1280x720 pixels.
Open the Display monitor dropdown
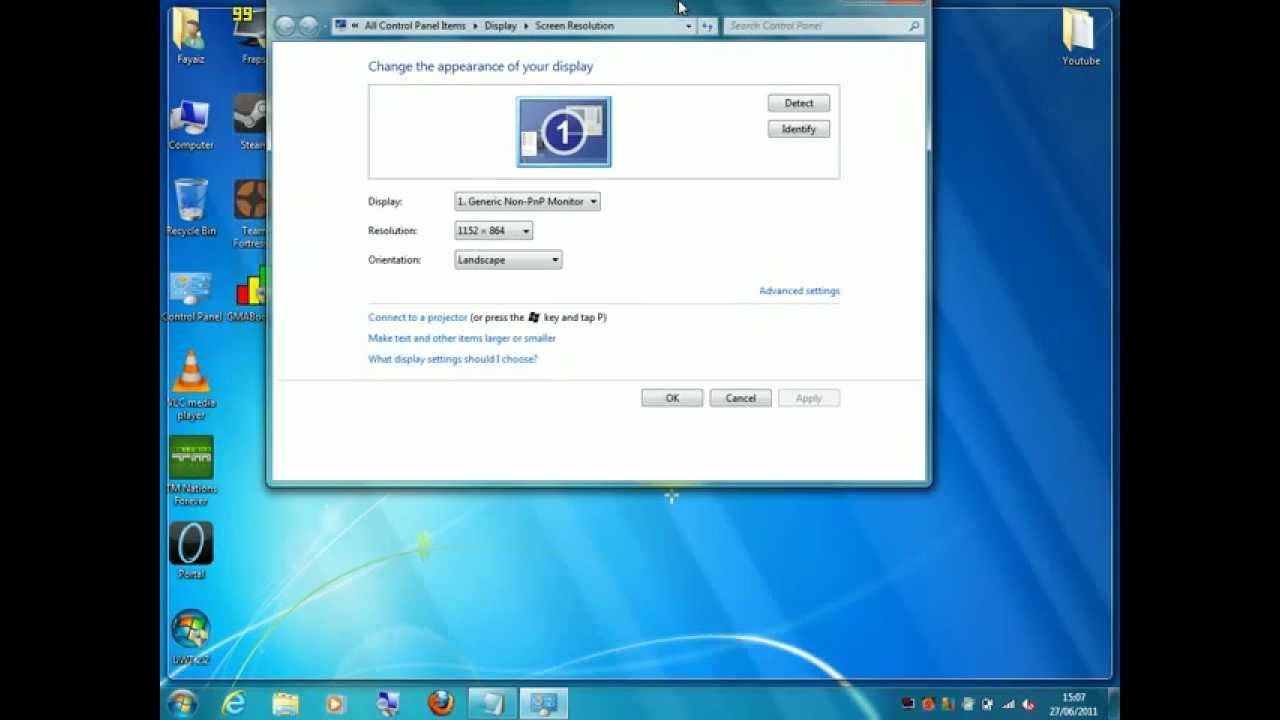[x=527, y=201]
